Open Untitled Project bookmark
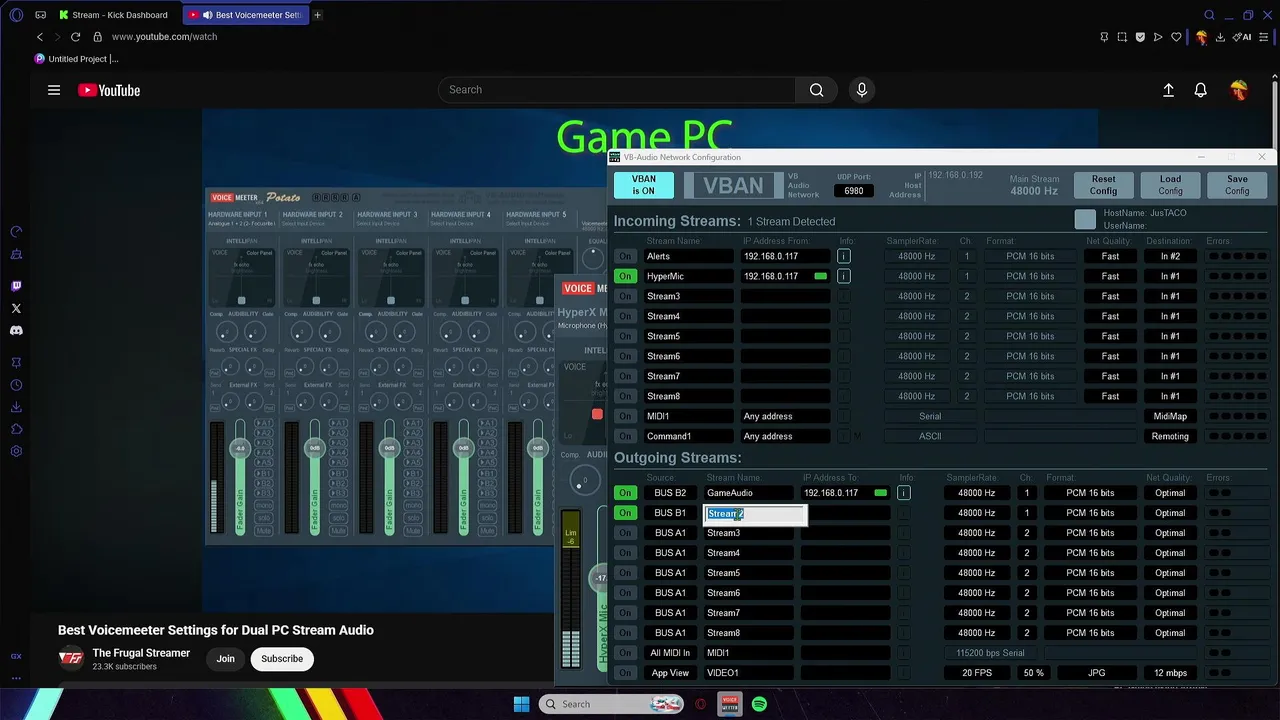 tap(76, 59)
